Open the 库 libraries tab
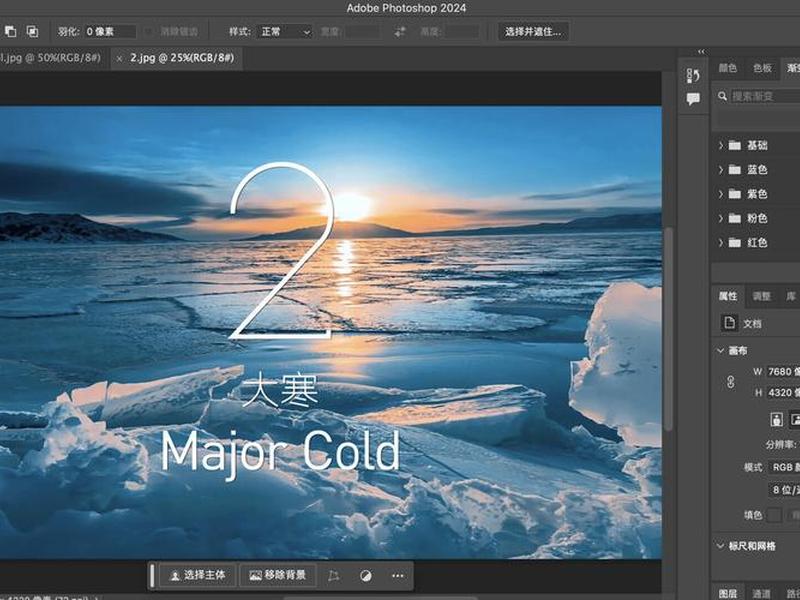Viewport: 800px width, 600px height. (x=791, y=296)
